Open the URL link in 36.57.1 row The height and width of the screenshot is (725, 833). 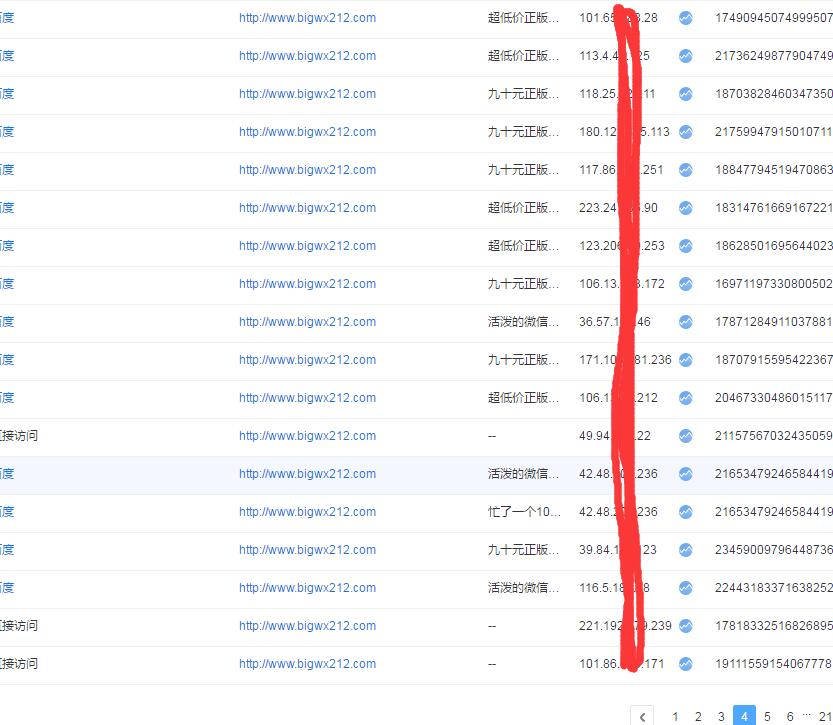click(308, 322)
